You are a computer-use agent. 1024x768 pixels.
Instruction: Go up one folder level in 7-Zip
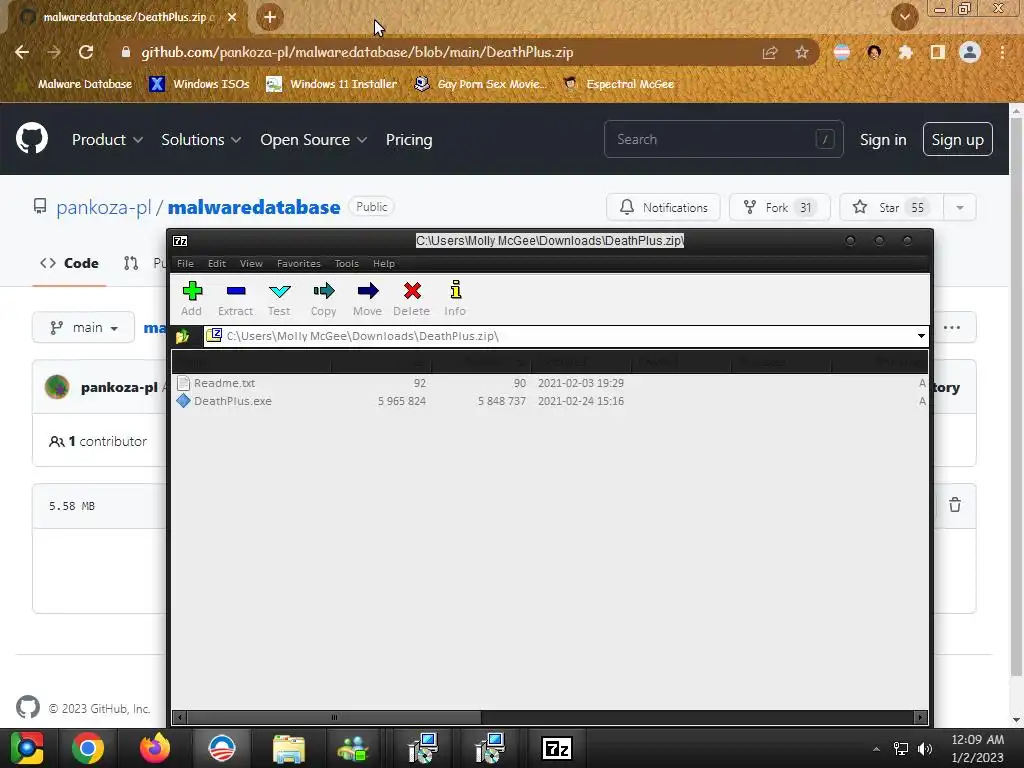point(182,336)
